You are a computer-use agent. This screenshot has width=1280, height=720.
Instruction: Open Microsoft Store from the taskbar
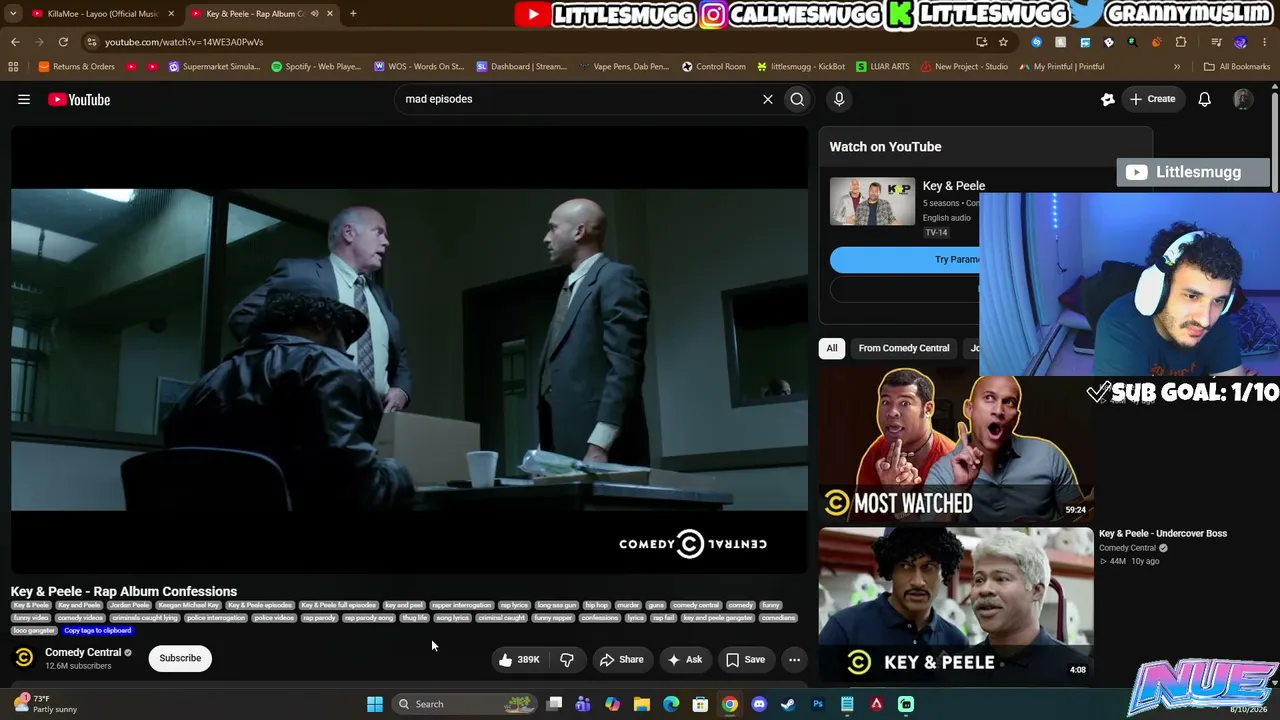click(701, 704)
